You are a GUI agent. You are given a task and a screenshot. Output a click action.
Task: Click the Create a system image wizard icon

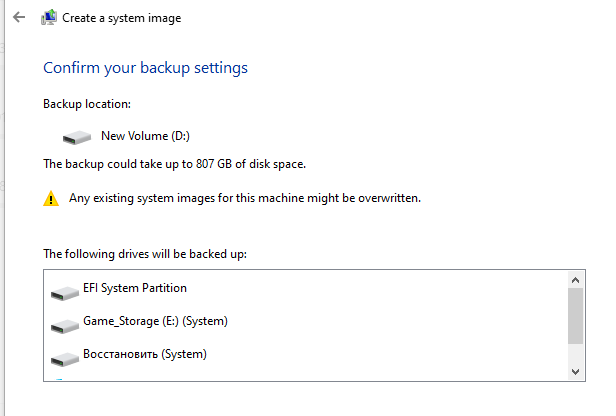click(x=49, y=18)
